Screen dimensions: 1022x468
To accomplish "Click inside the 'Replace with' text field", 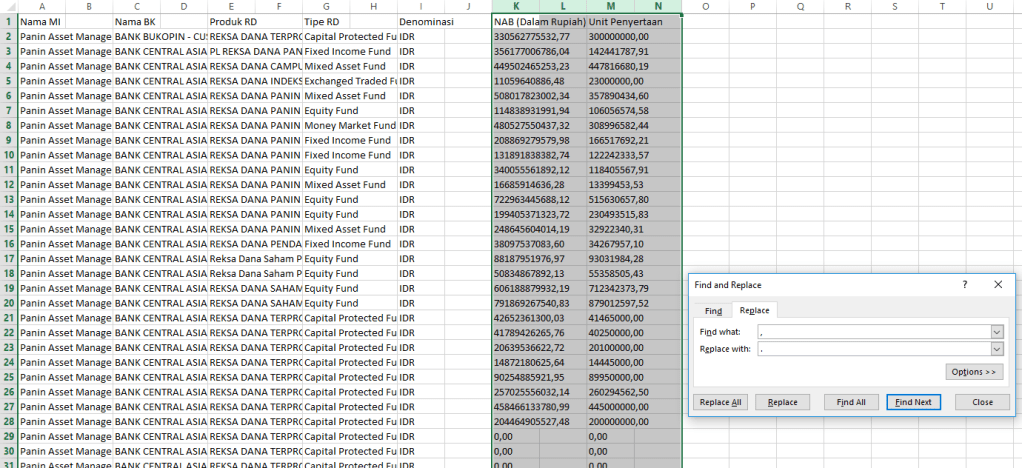I will (872, 349).
